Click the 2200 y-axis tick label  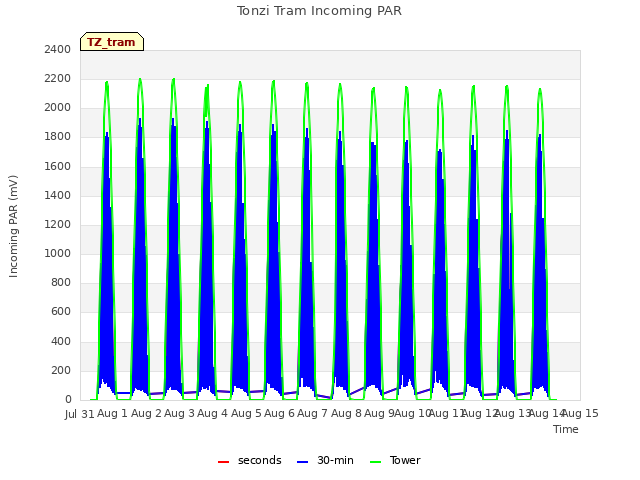58,78
